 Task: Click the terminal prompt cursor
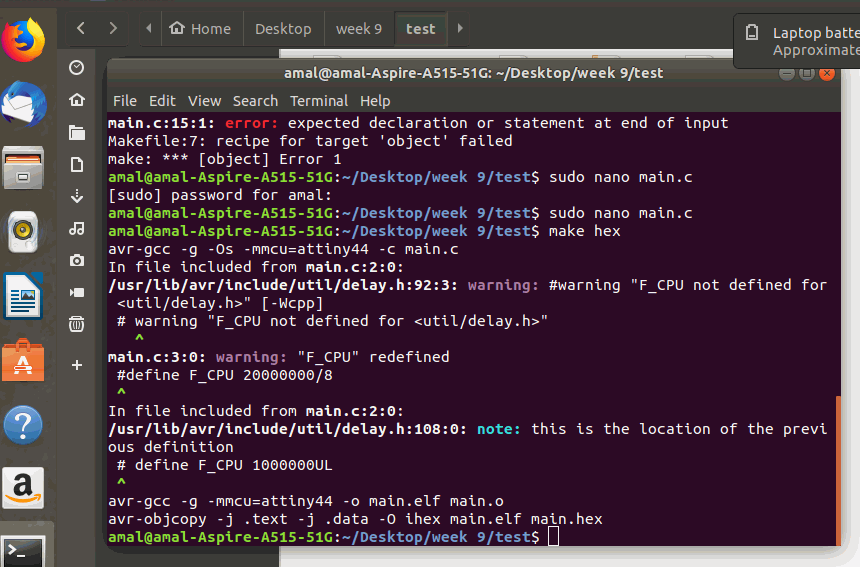tap(553, 537)
